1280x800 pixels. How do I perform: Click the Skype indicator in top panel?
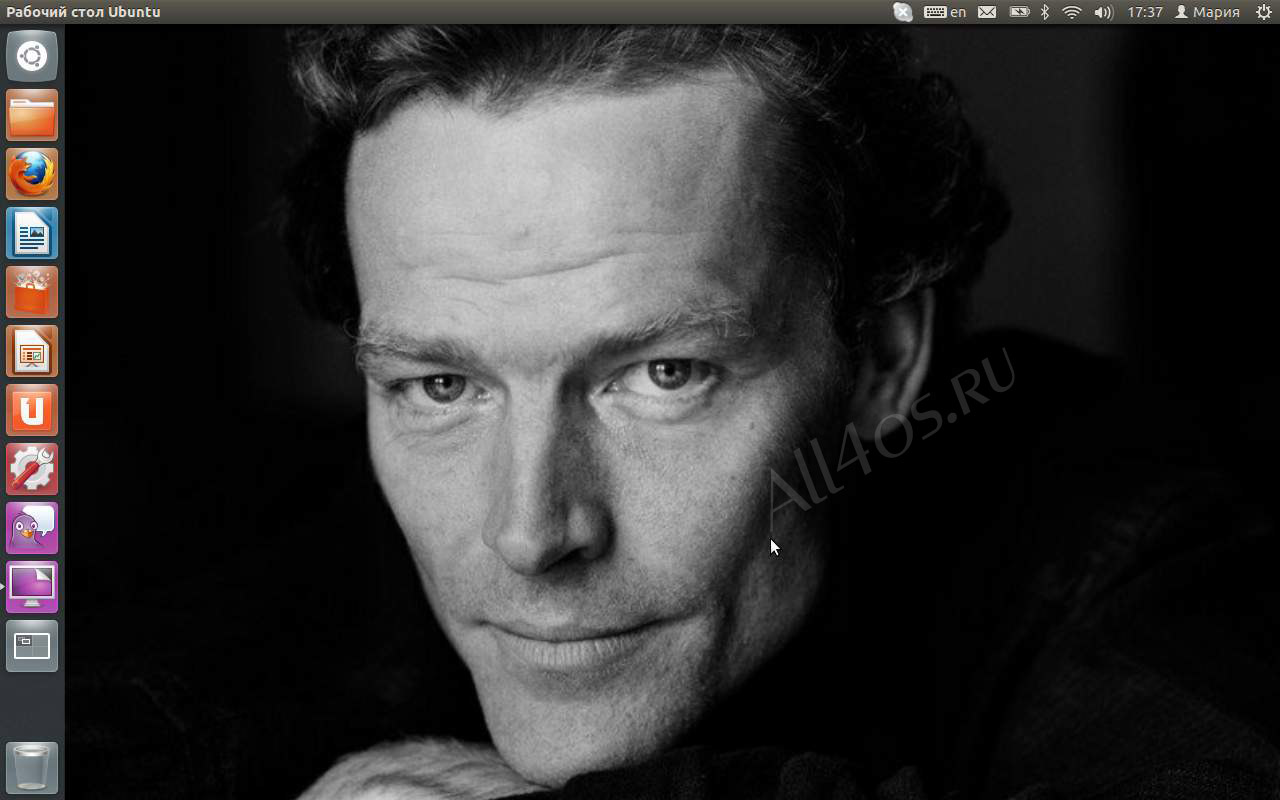(902, 12)
